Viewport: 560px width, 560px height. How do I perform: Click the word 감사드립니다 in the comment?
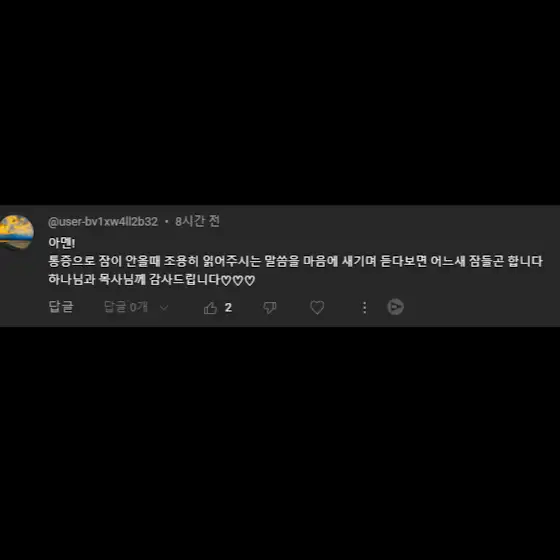(184, 279)
